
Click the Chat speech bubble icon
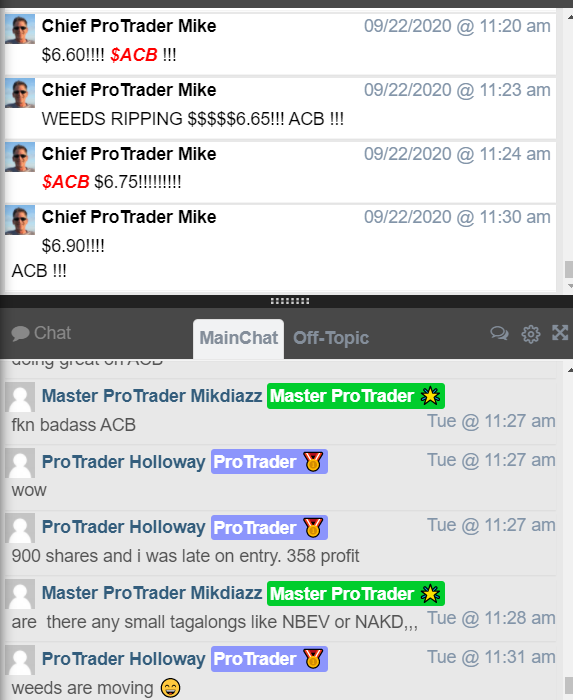click(x=20, y=333)
